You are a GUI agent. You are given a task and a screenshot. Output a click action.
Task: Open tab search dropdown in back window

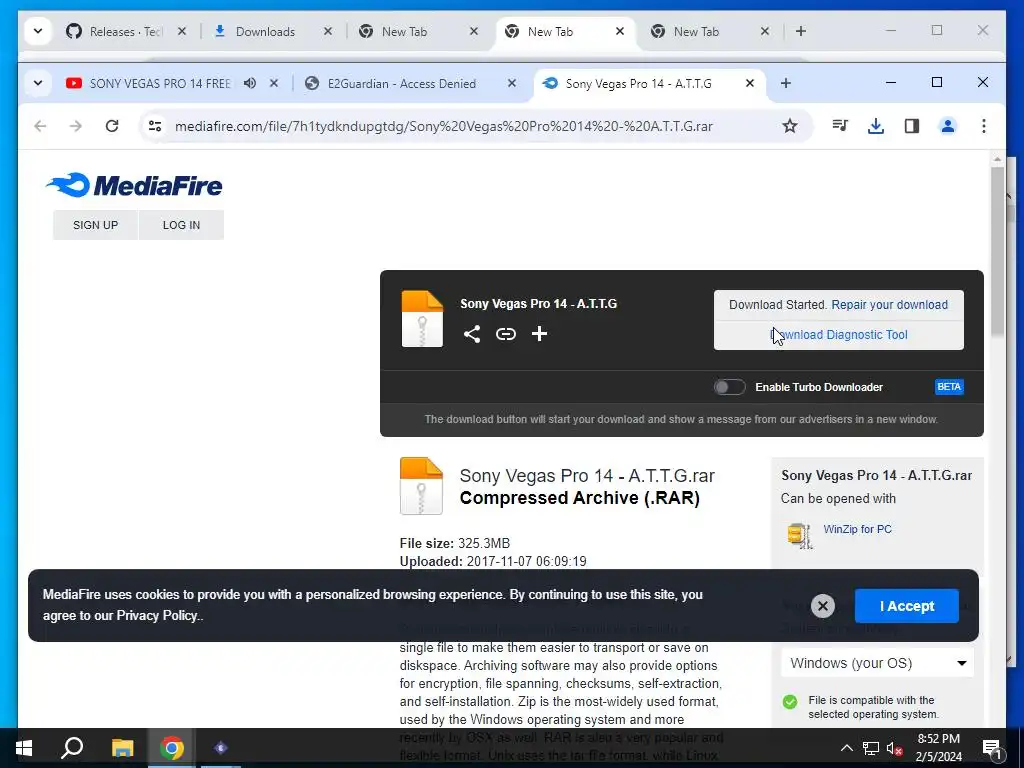[x=38, y=31]
